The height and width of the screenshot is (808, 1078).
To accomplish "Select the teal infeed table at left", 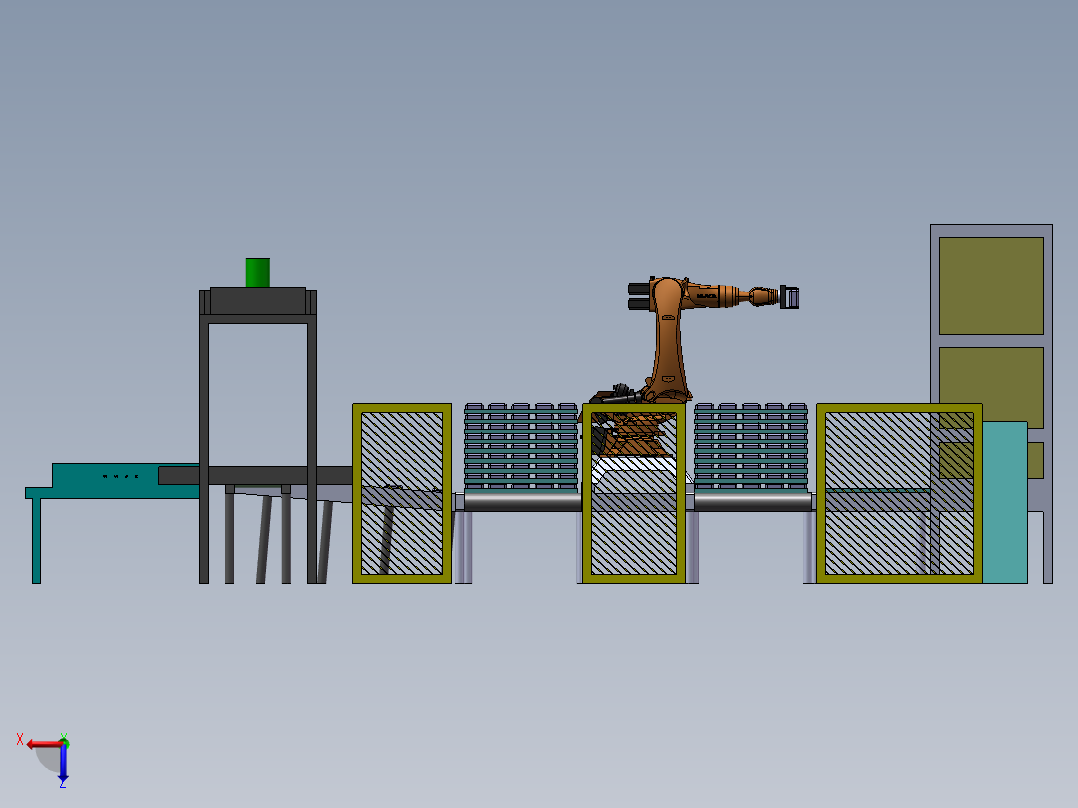I will (113, 481).
